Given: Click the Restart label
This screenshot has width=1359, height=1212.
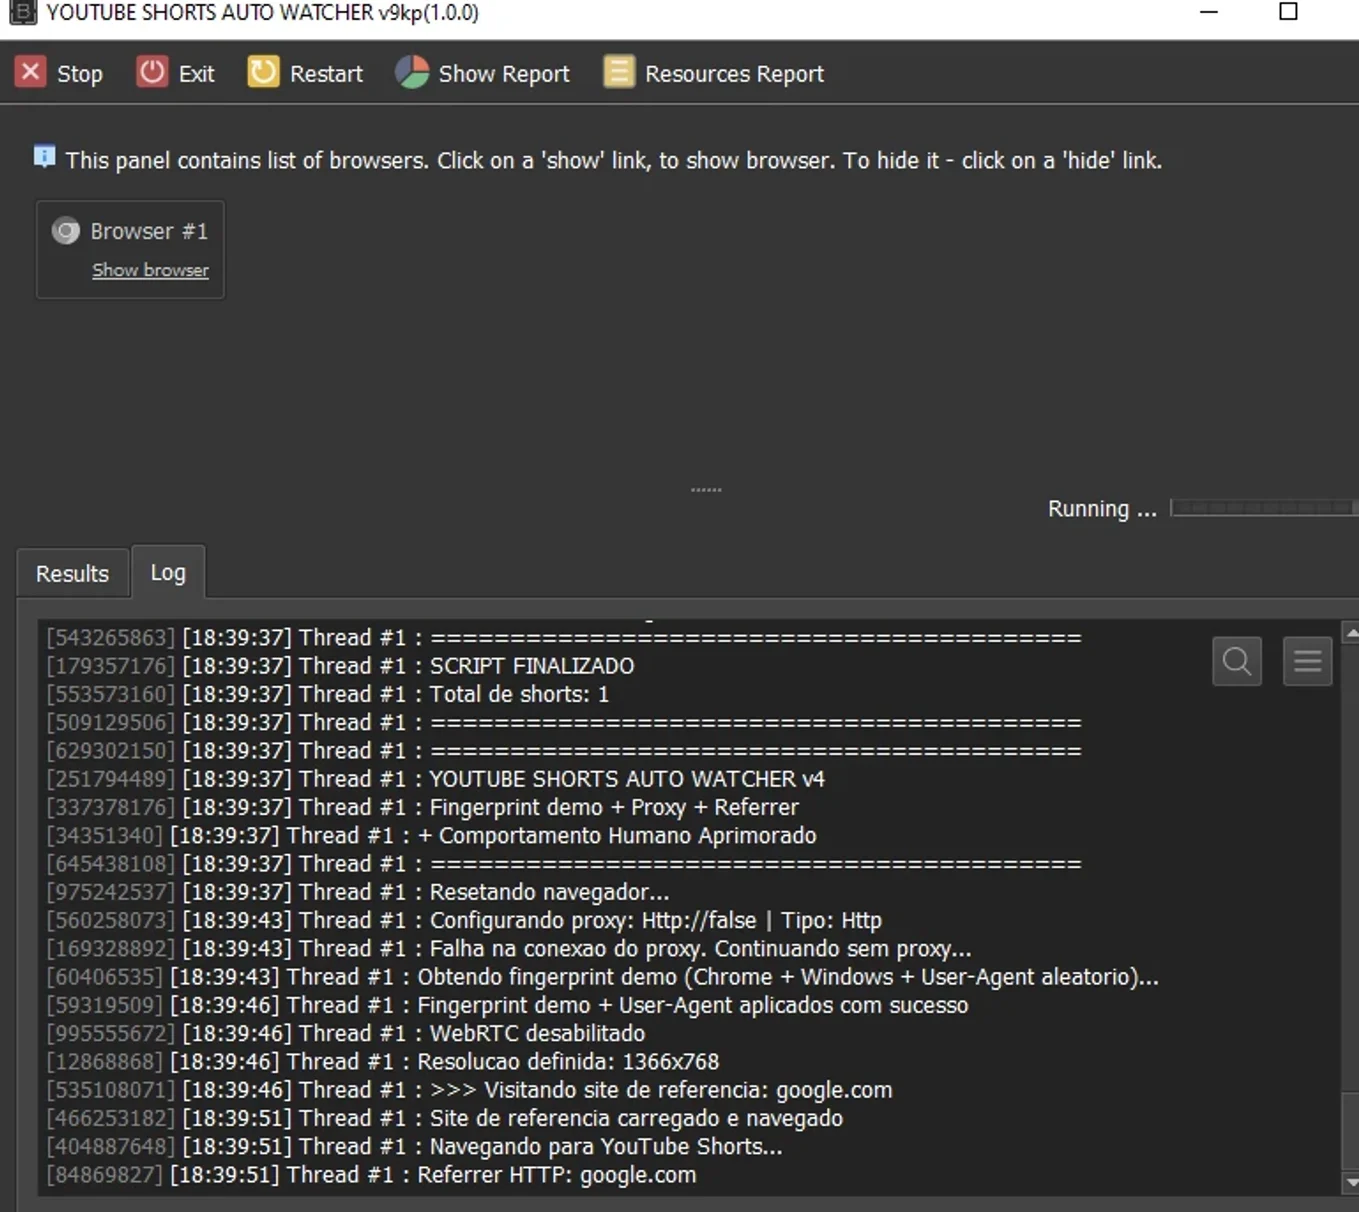Looking at the screenshot, I should click(x=326, y=74).
